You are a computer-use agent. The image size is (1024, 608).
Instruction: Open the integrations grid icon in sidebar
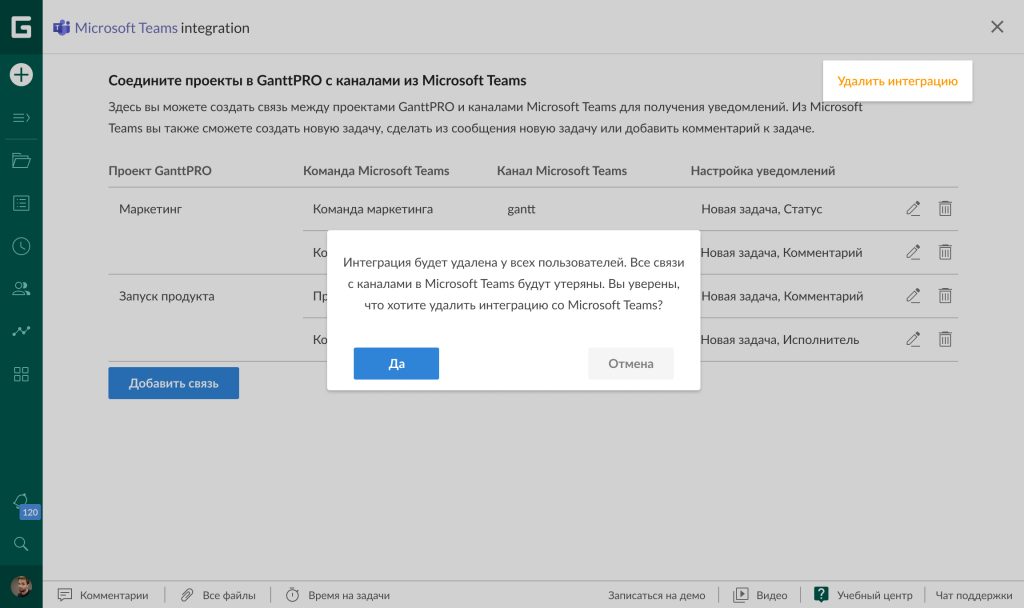tap(20, 374)
